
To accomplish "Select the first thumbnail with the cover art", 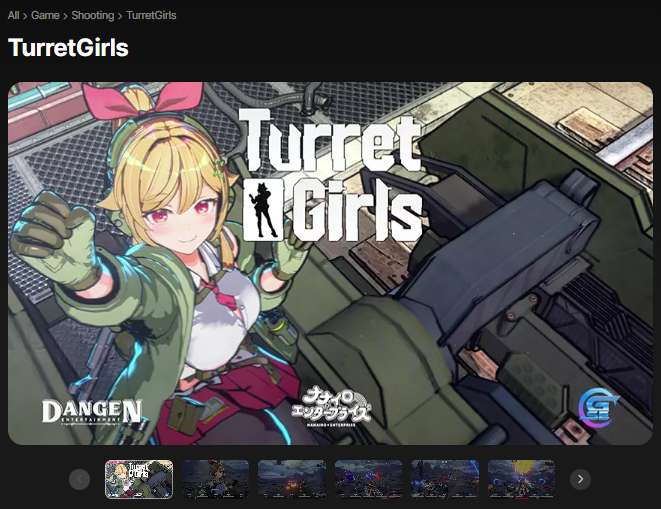I will tap(139, 479).
